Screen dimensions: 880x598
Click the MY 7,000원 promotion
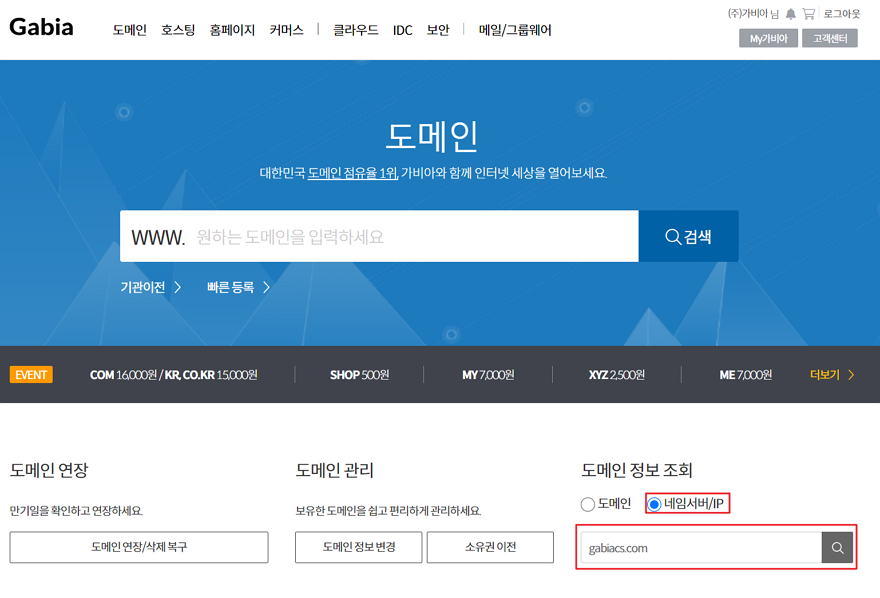[x=488, y=375]
